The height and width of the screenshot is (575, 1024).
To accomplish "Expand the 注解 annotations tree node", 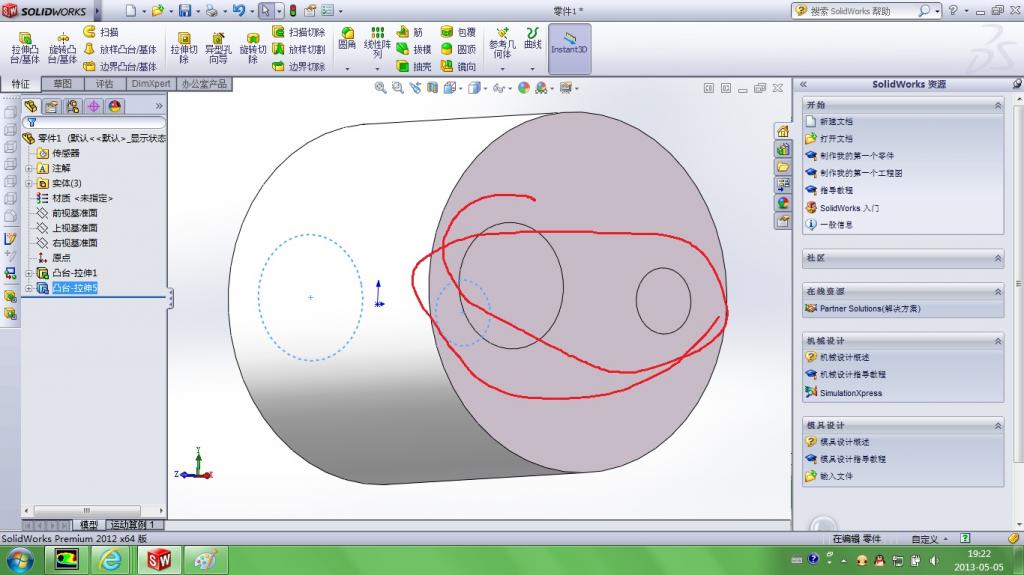I will [x=29, y=168].
